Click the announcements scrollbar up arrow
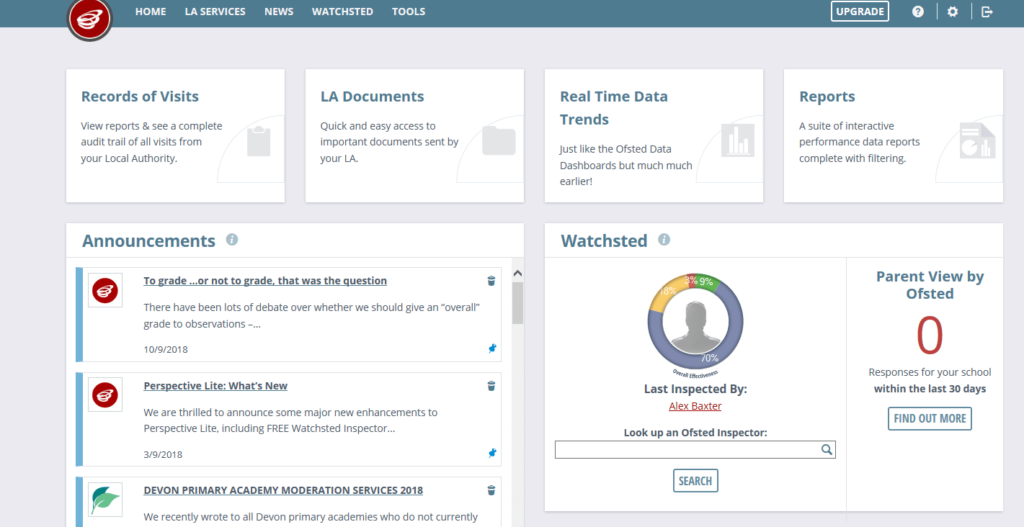This screenshot has height=527, width=1024. pos(517,273)
